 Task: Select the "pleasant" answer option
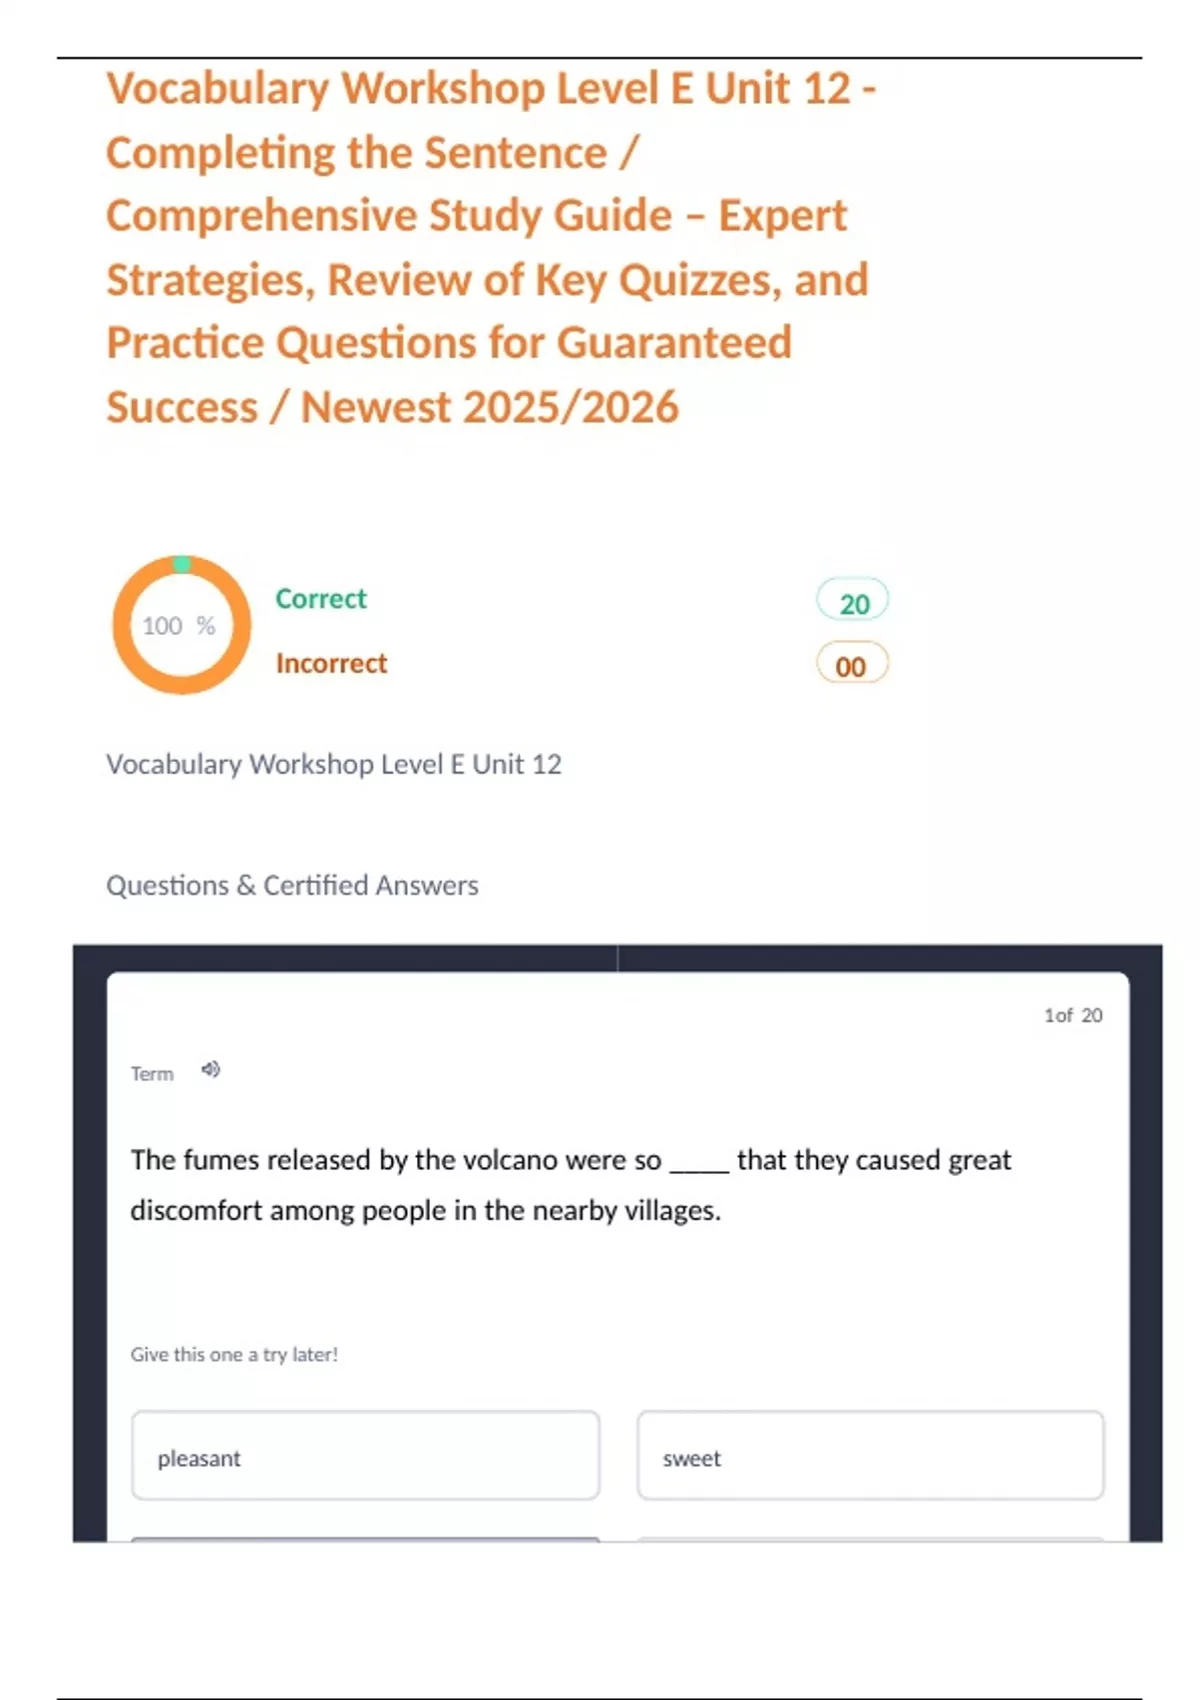365,1456
